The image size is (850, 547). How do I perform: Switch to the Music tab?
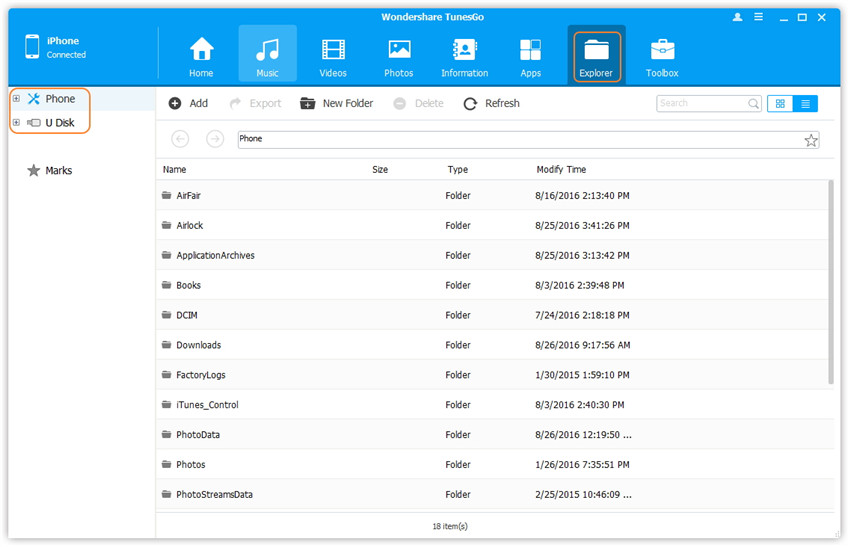(267, 54)
